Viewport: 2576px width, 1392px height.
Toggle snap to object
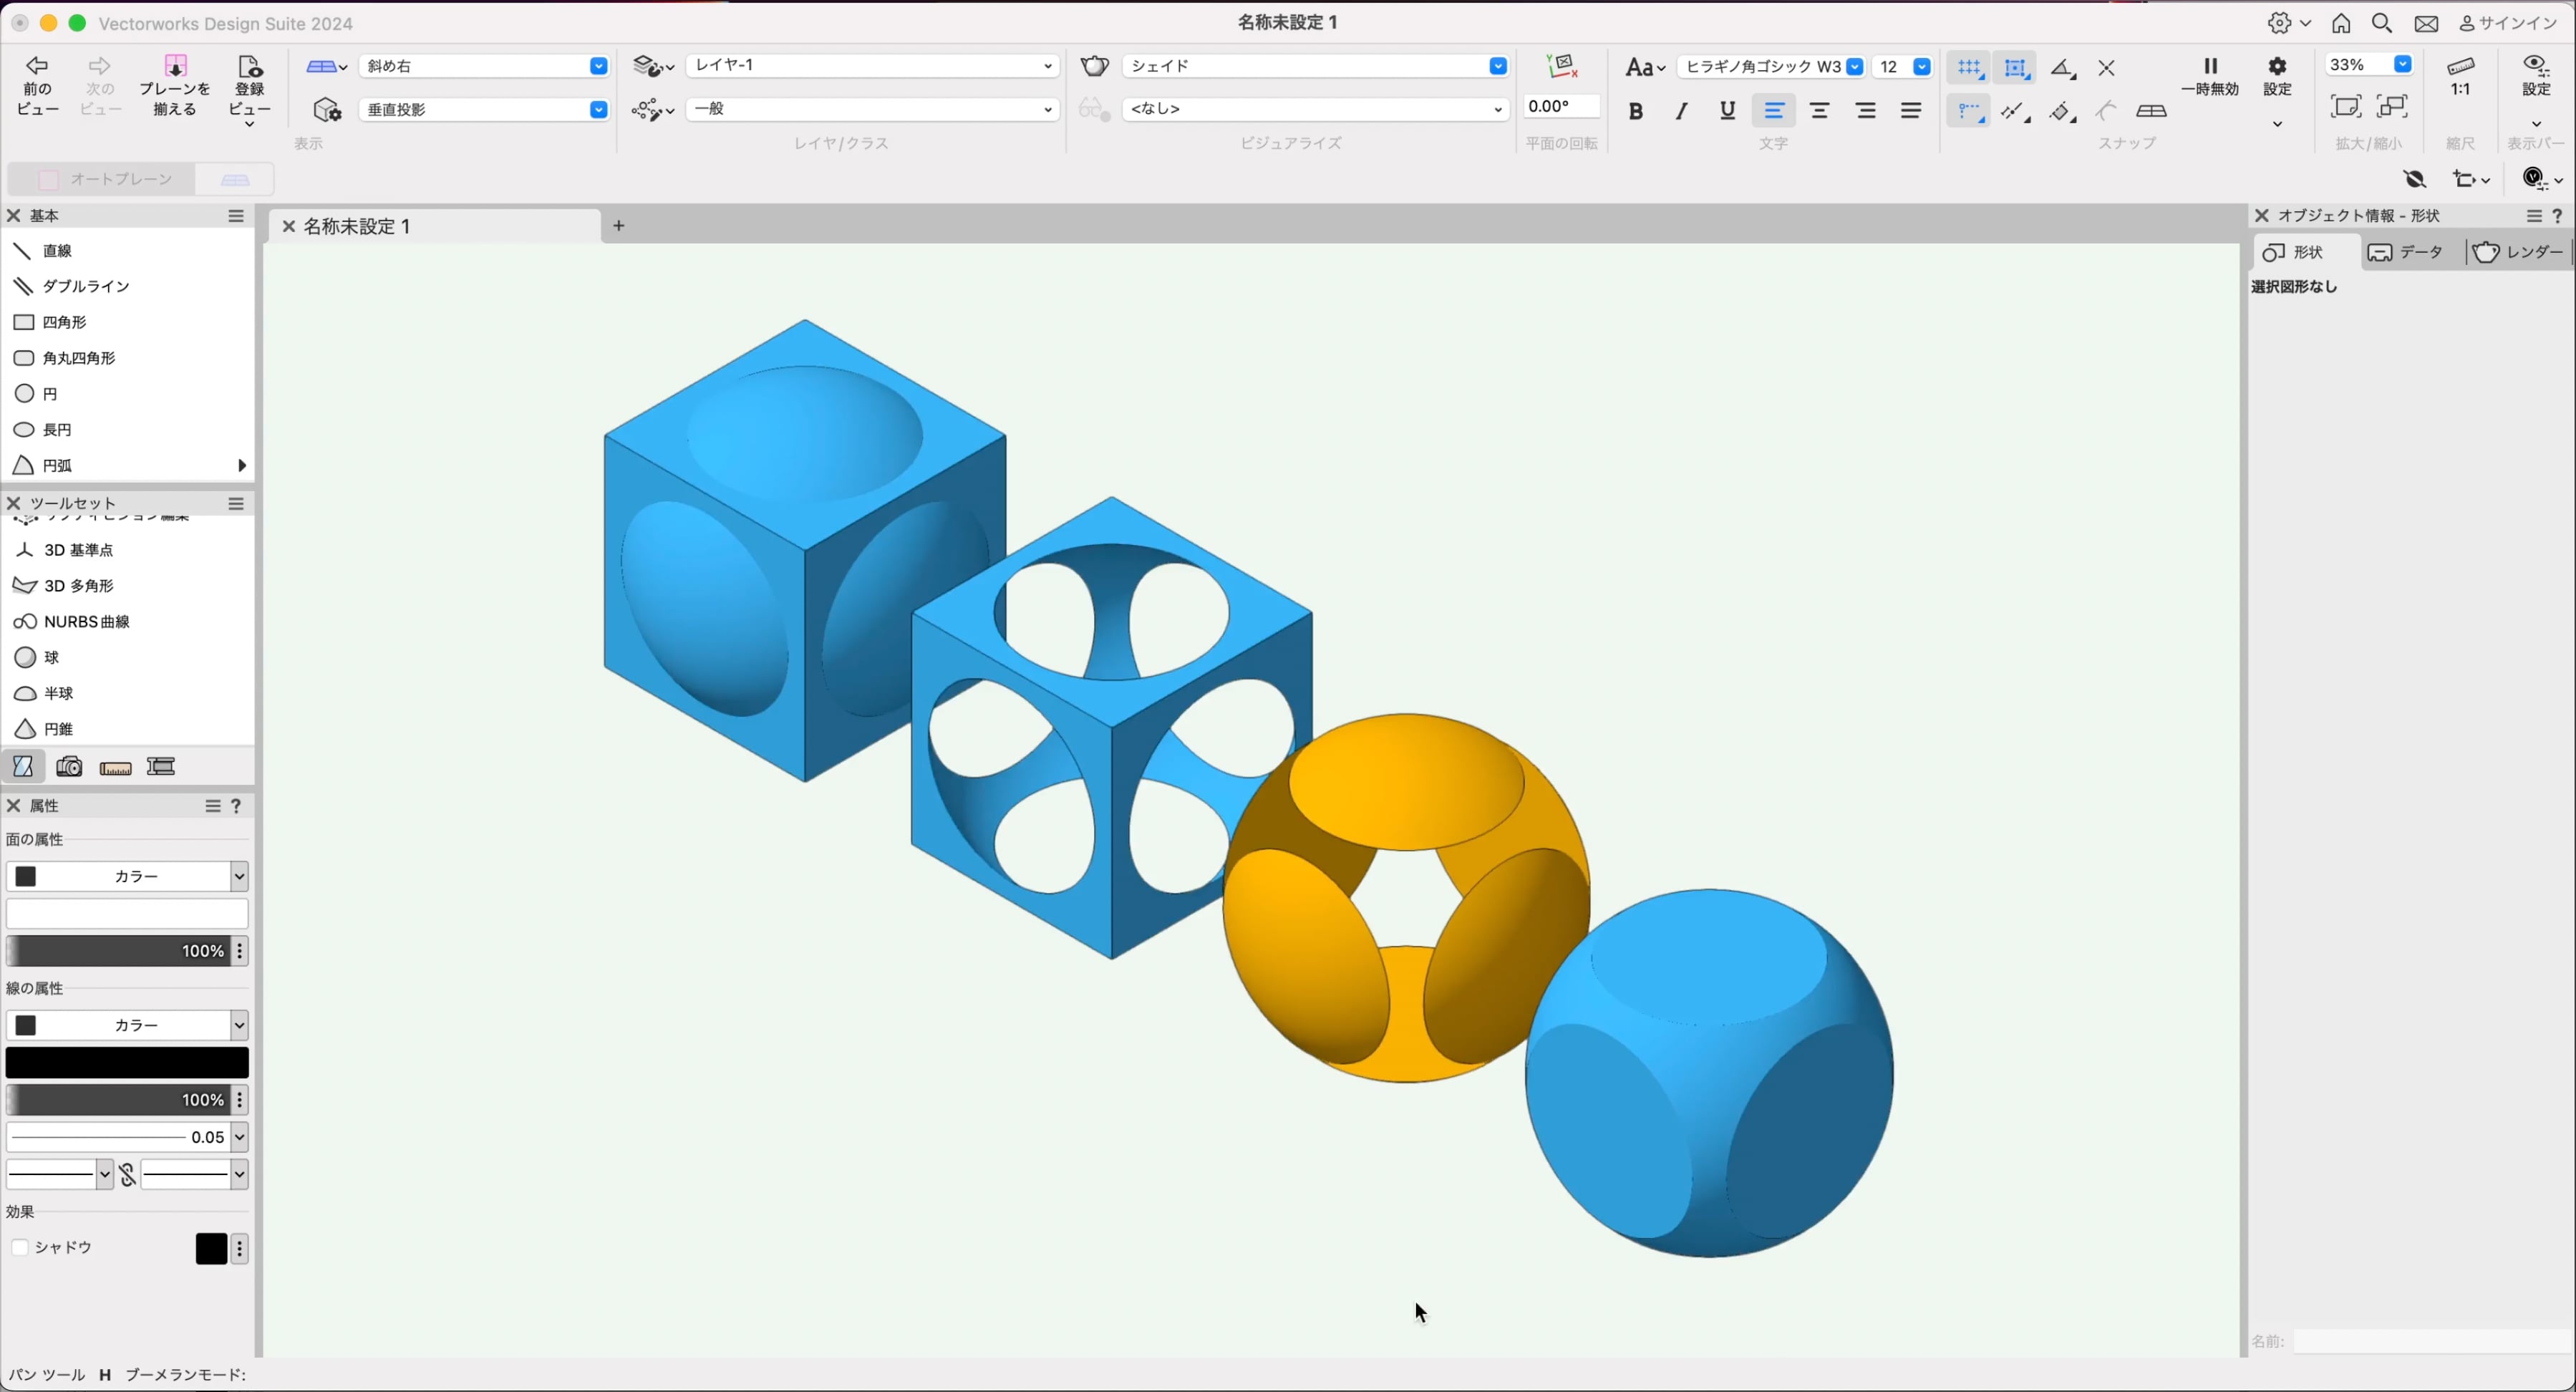[2016, 68]
